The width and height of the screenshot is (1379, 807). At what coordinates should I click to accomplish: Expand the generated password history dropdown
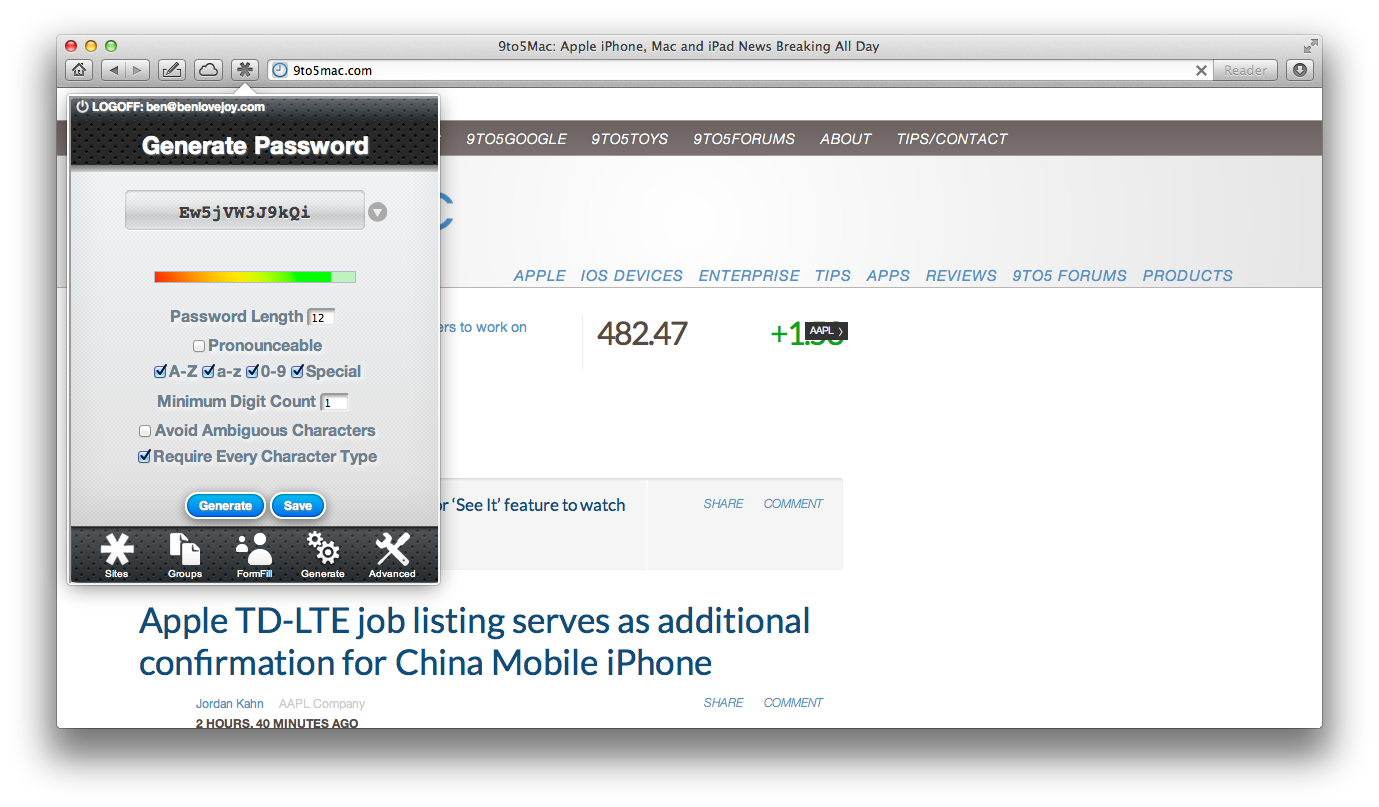377,212
